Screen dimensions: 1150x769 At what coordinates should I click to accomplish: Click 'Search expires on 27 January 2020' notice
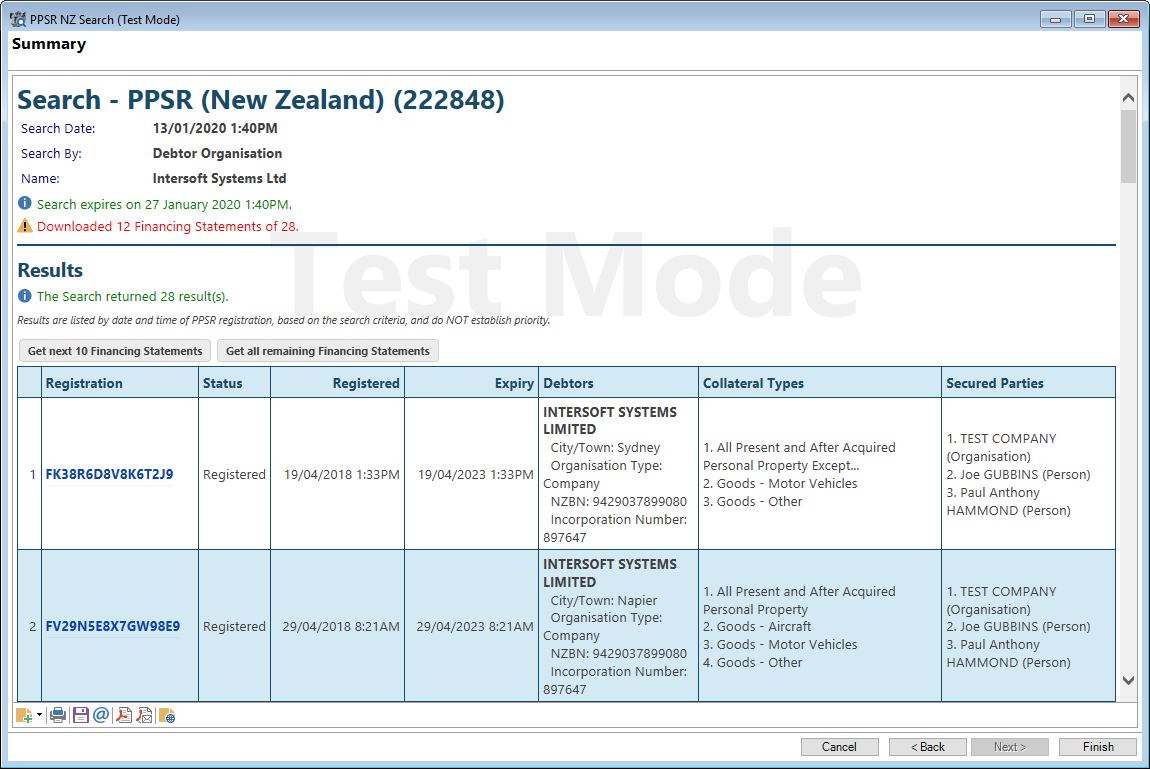164,205
